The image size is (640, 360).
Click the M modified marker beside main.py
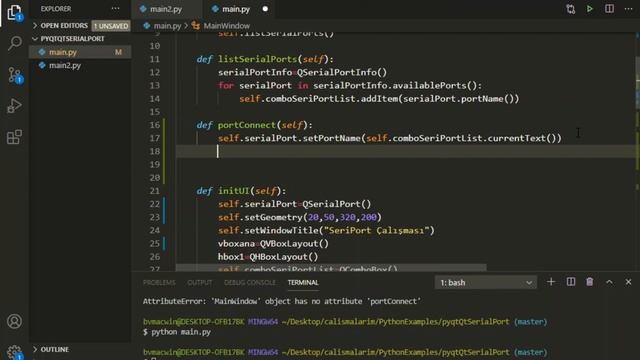[118, 52]
